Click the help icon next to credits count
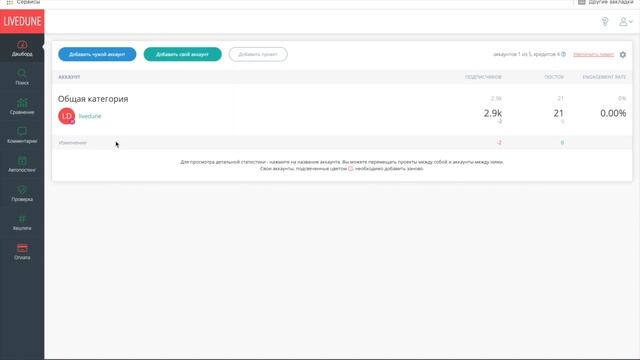This screenshot has width=640, height=360. [x=563, y=54]
